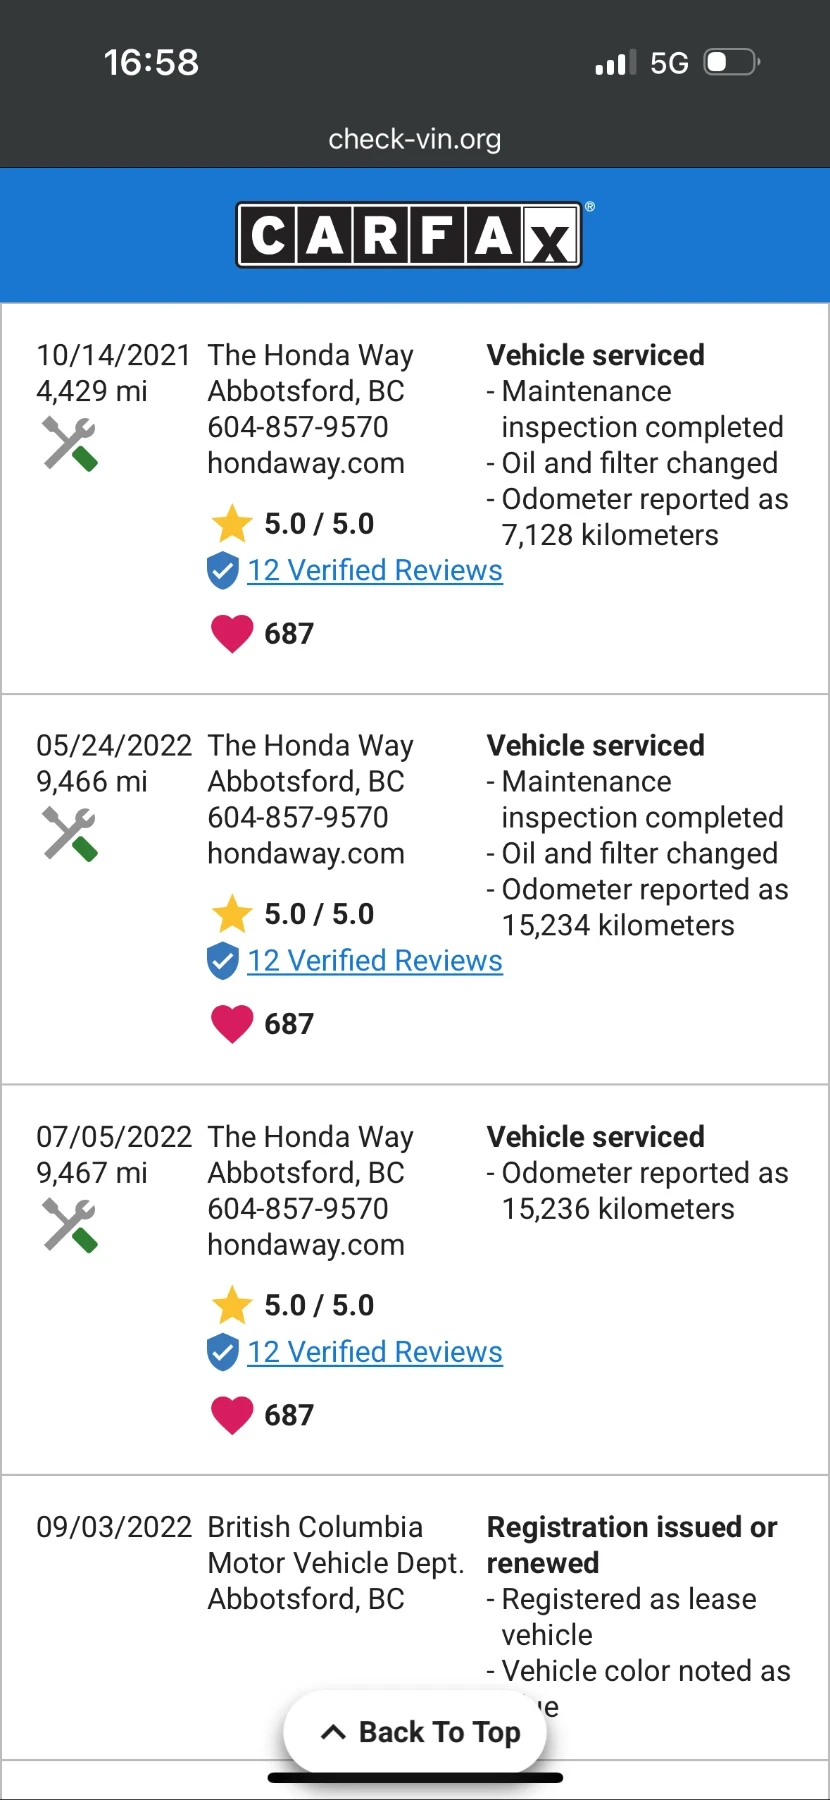This screenshot has height=1800, width=830.
Task: Tap the battery indicator in status bar
Action: coord(731,63)
